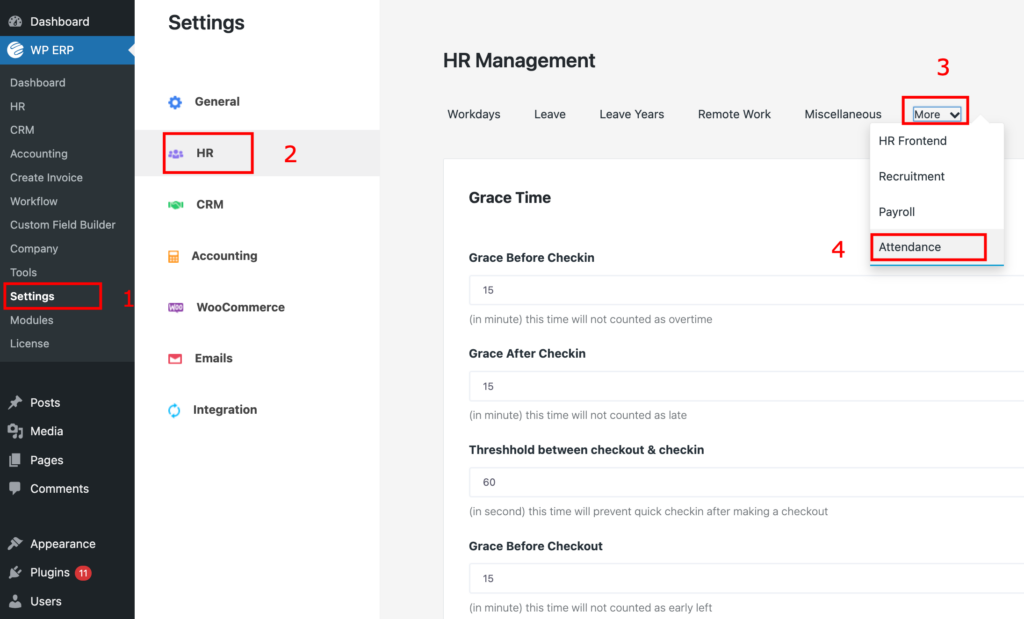Open the HR submenu under WP ERP
1024x619 pixels.
point(18,106)
